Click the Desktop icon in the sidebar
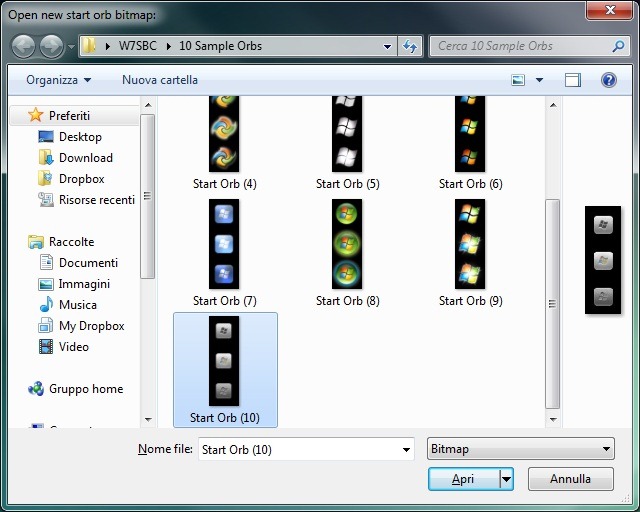The height and width of the screenshot is (512, 640). pos(46,136)
